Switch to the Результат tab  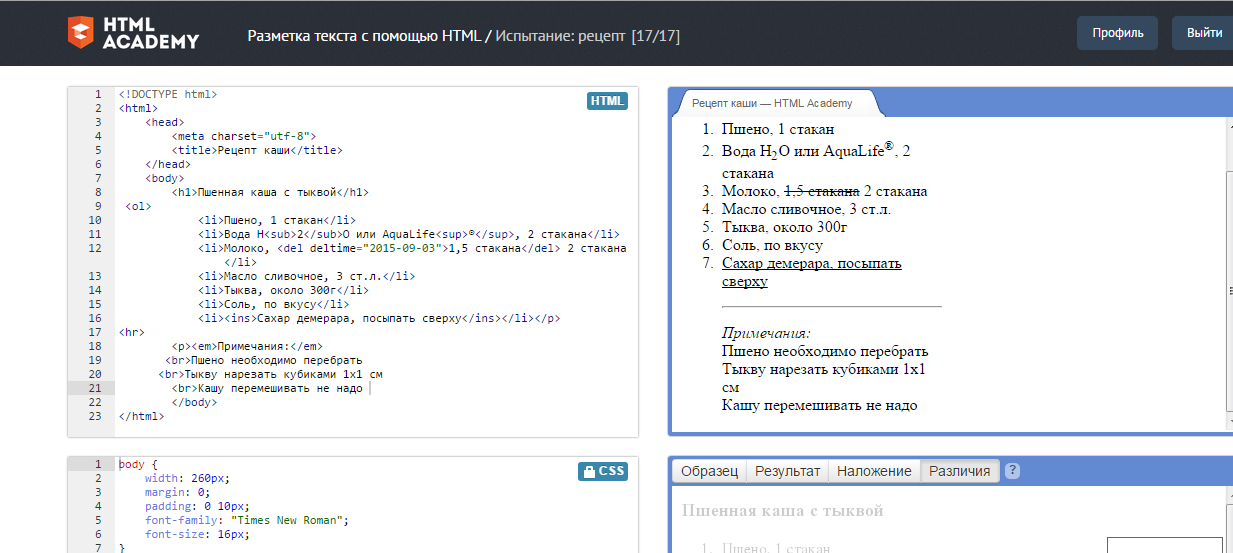(787, 471)
